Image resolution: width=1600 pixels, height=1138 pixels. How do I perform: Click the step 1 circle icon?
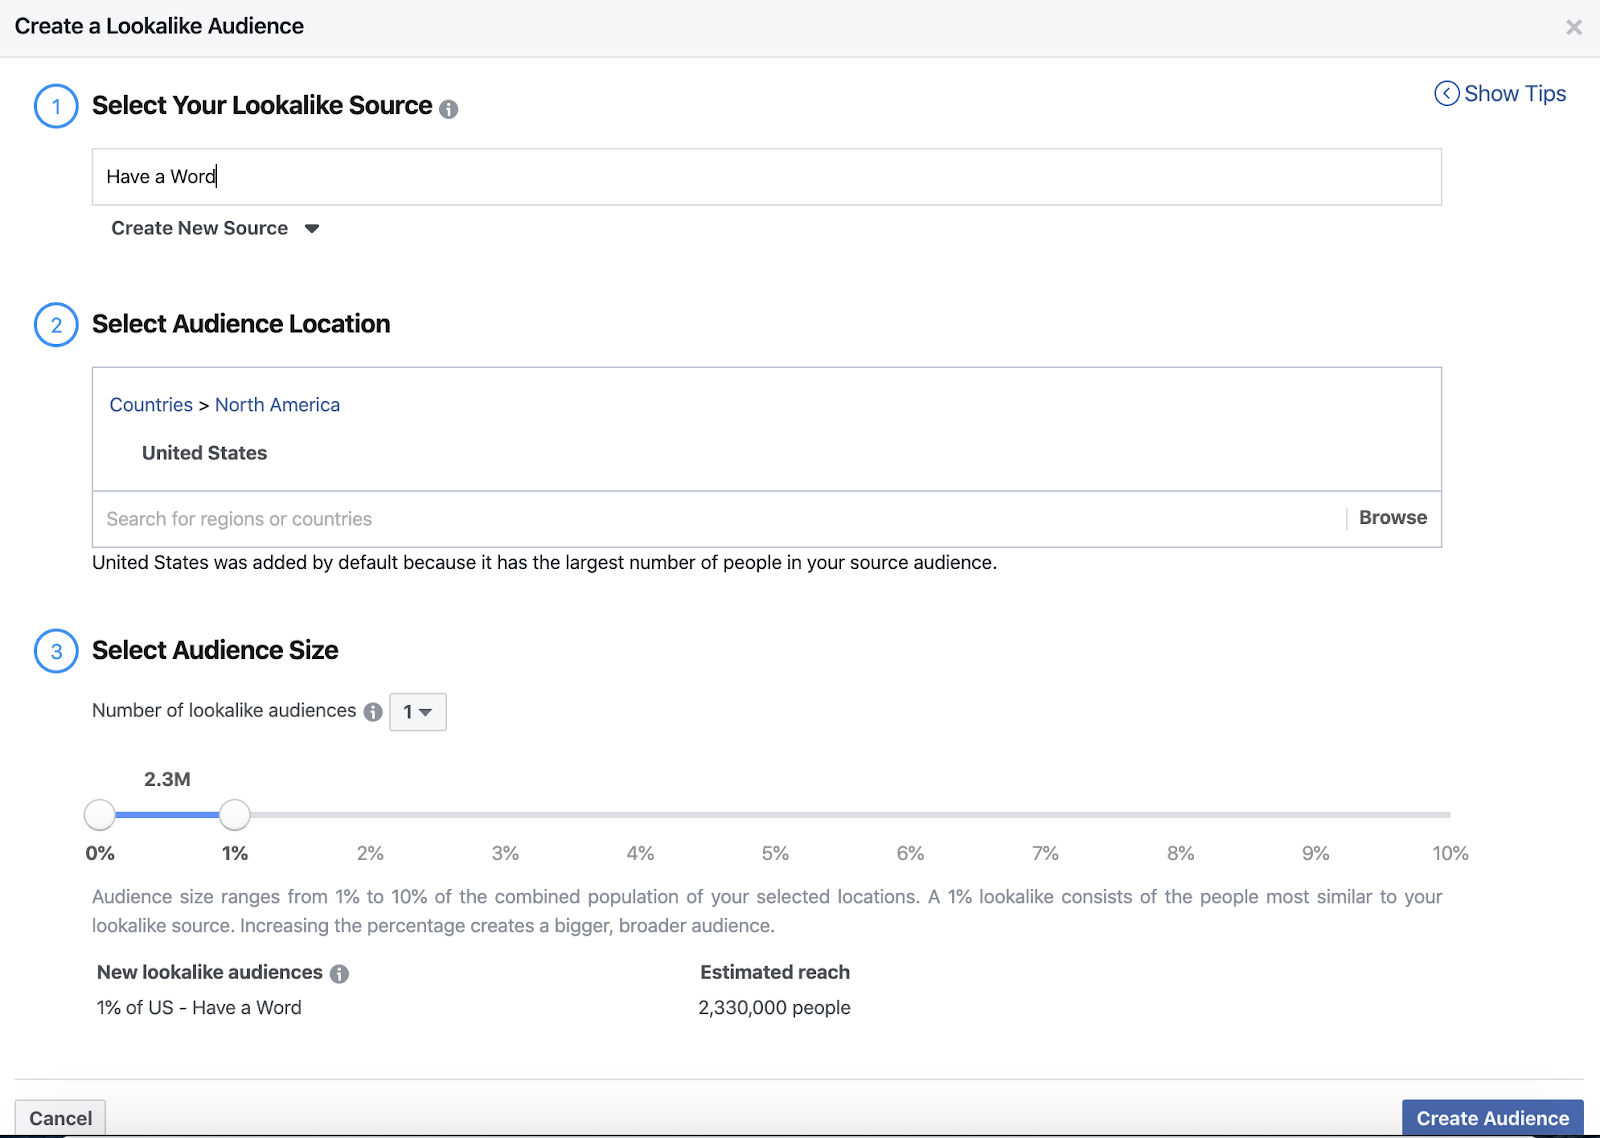pyautogui.click(x=56, y=107)
